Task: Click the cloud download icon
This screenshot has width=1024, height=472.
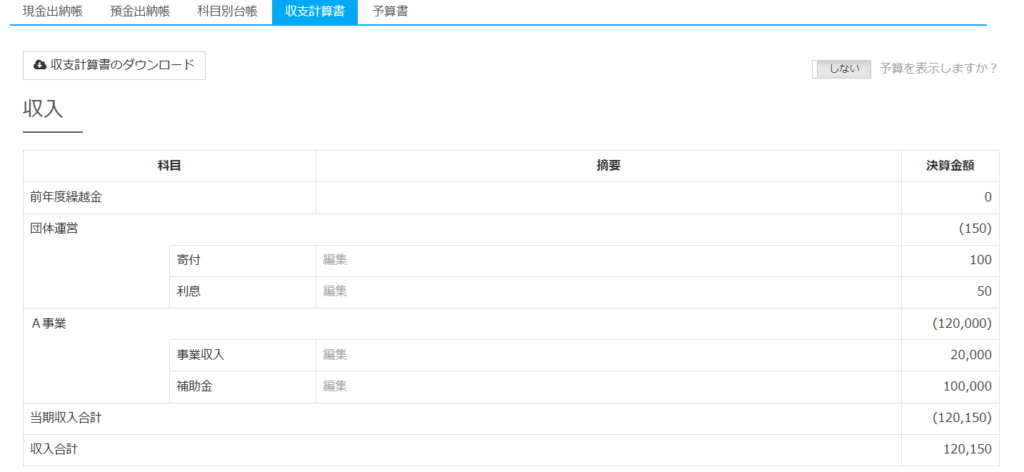Action: click(40, 65)
